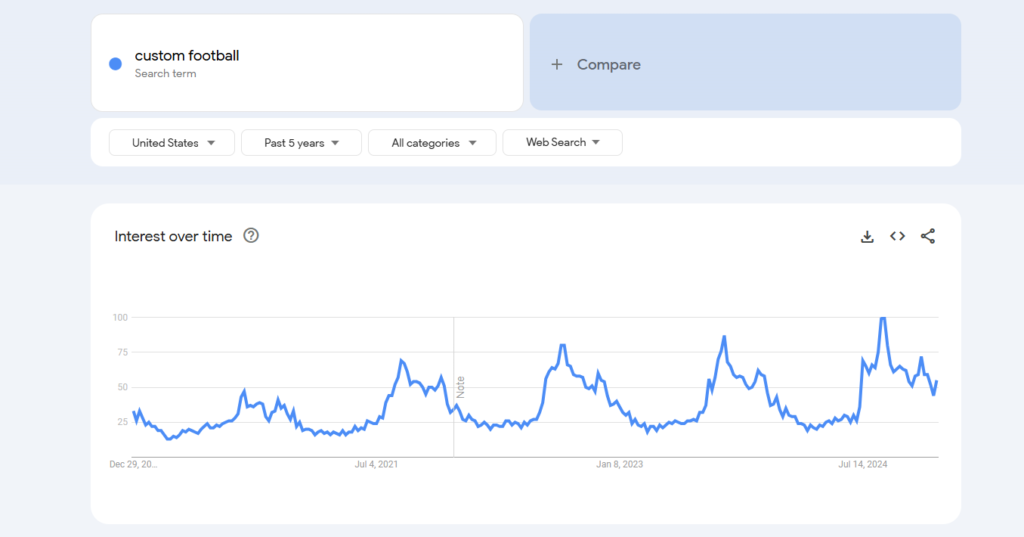Click the Search term subtitle text
The image size is (1024, 537).
165,74
